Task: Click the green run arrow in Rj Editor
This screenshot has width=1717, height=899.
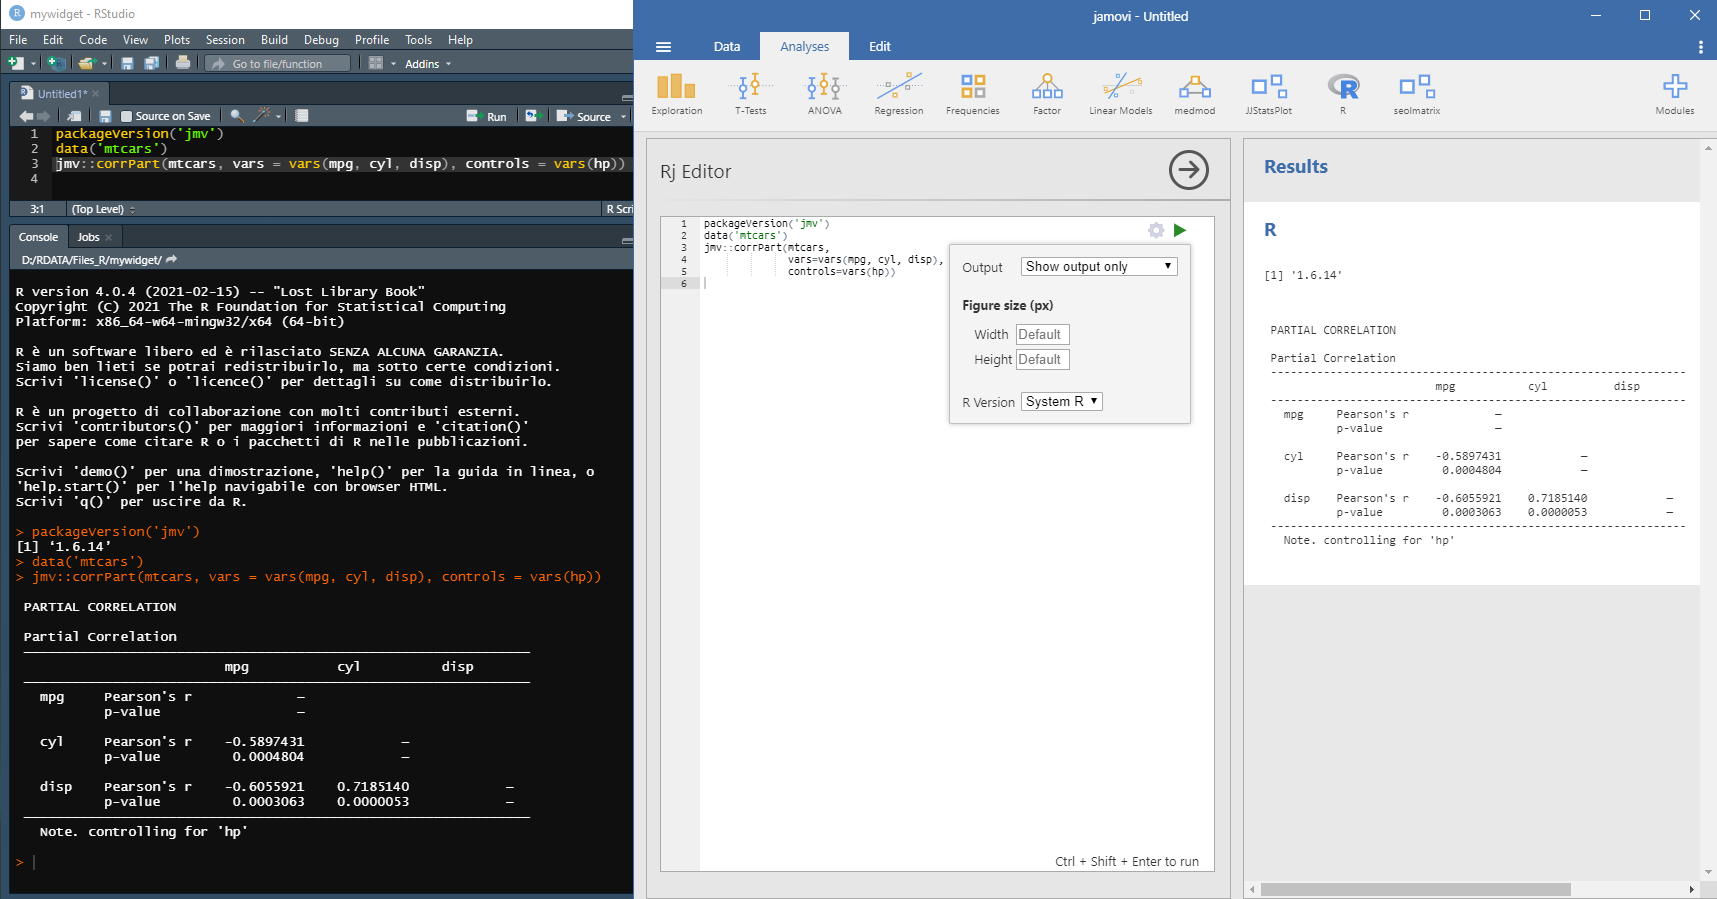Action: (1180, 230)
